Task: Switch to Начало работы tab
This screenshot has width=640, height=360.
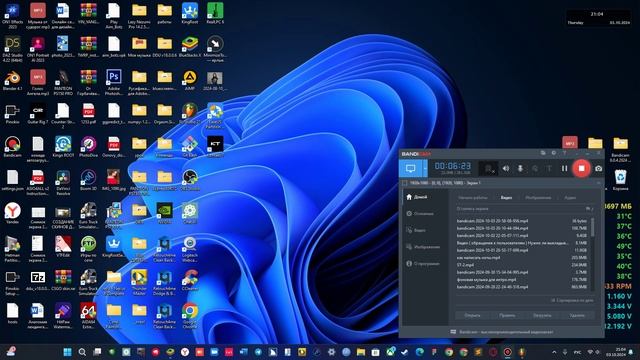Action: [x=473, y=198]
